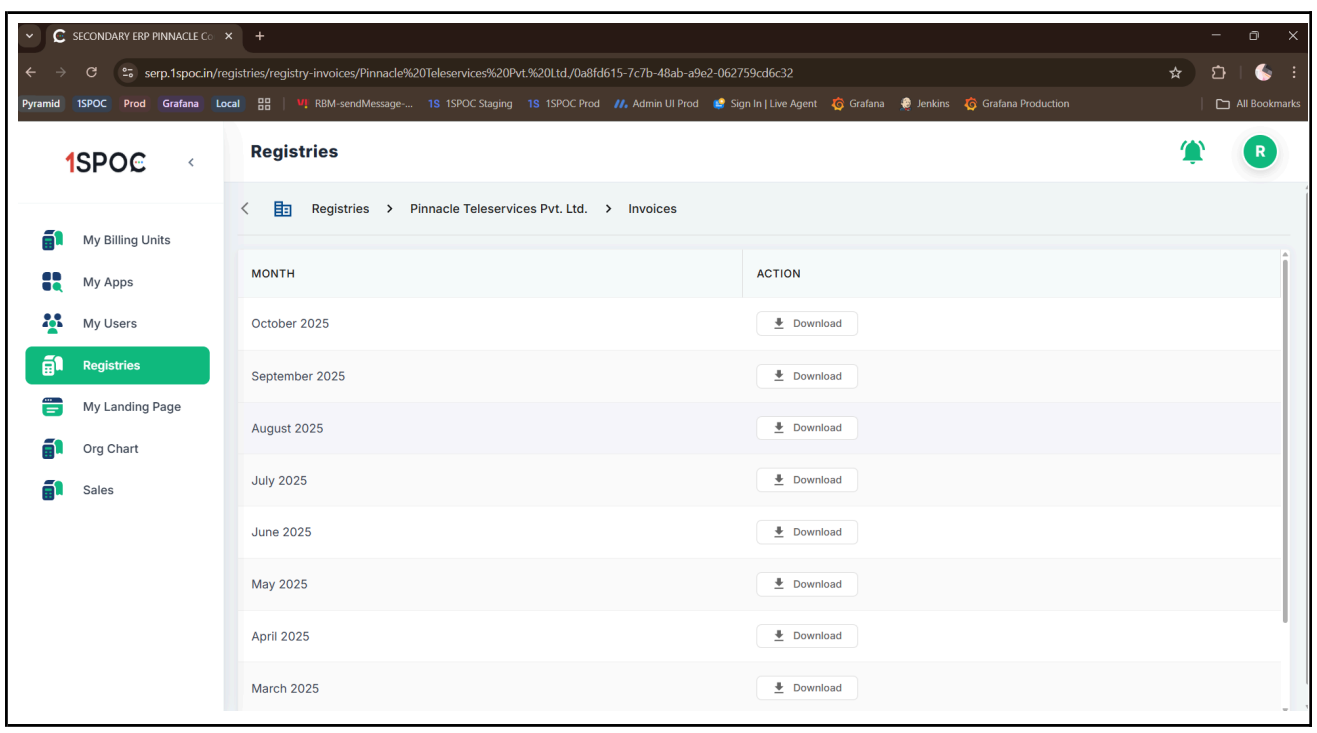Click Pinnacle Teleservices Pvt. Ltd. breadcrumb link
The width and height of the screenshot is (1317, 733).
point(498,209)
